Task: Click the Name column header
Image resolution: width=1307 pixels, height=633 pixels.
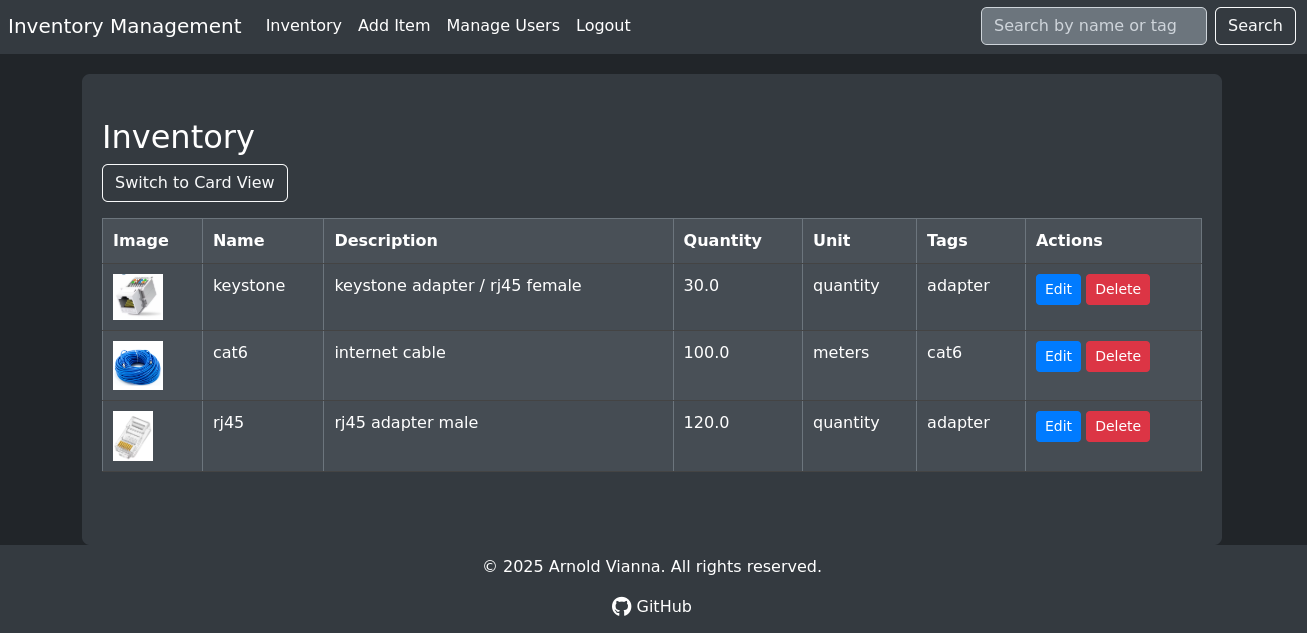Action: [x=238, y=240]
